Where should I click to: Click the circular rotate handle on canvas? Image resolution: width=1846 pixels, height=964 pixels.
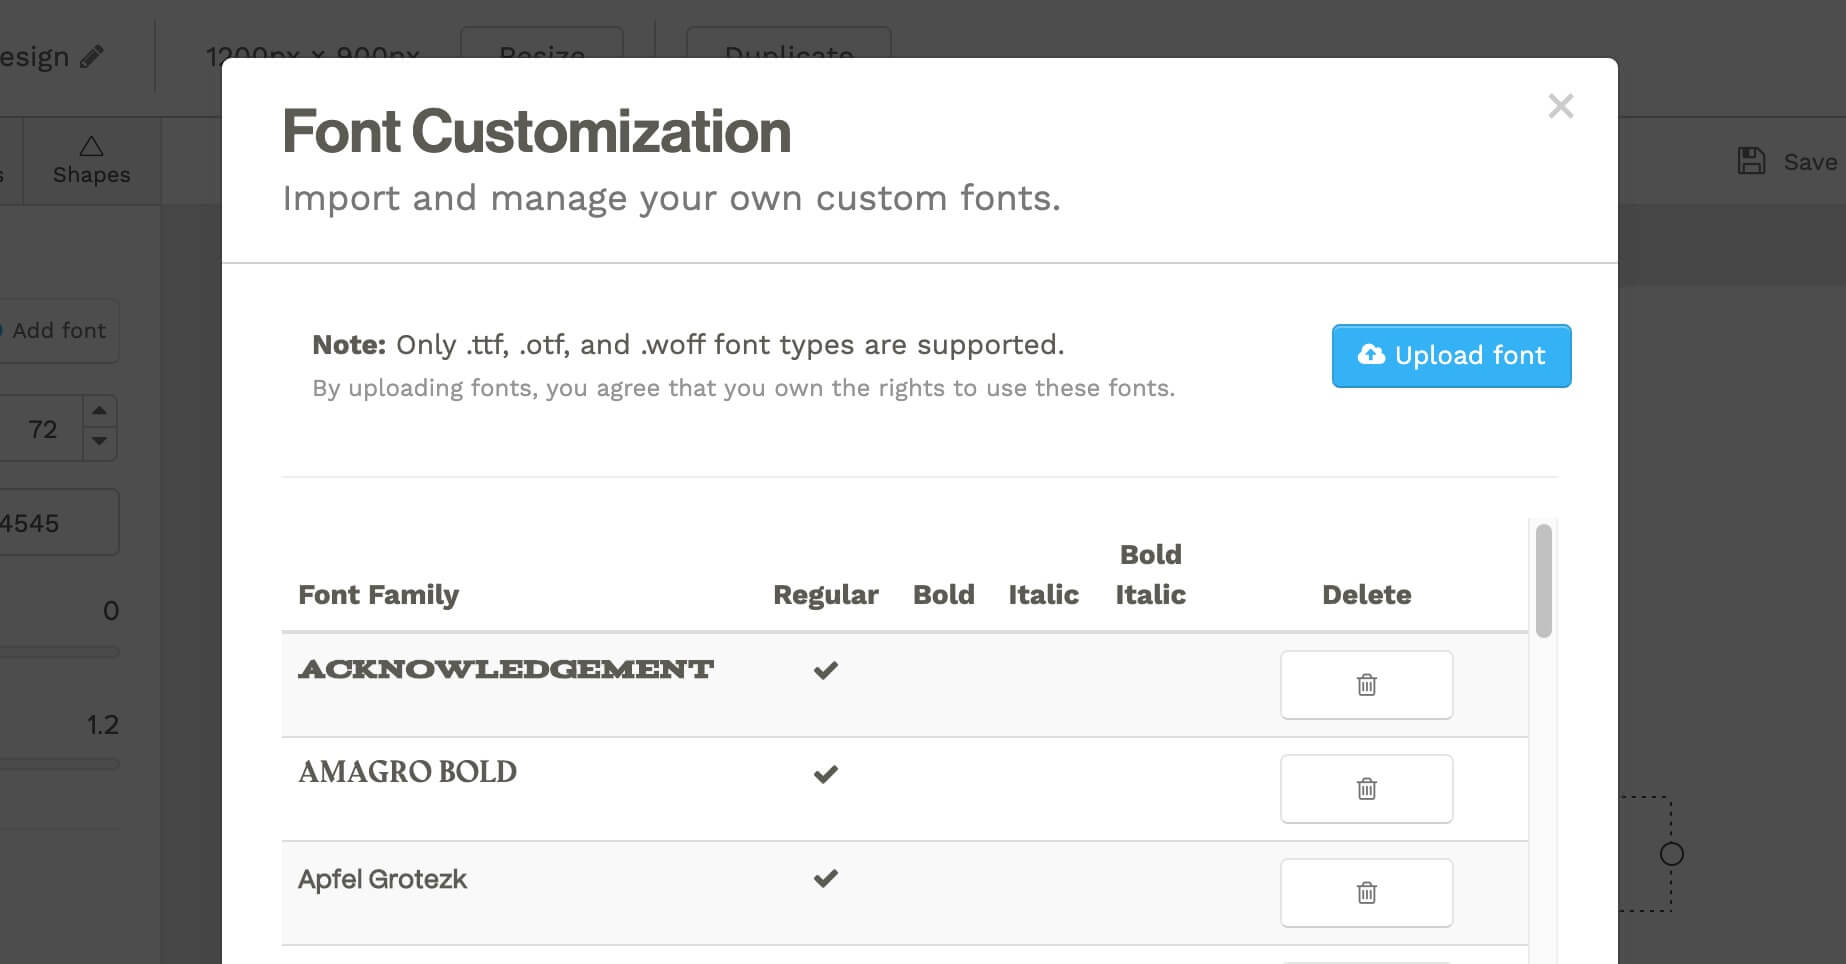1671,854
